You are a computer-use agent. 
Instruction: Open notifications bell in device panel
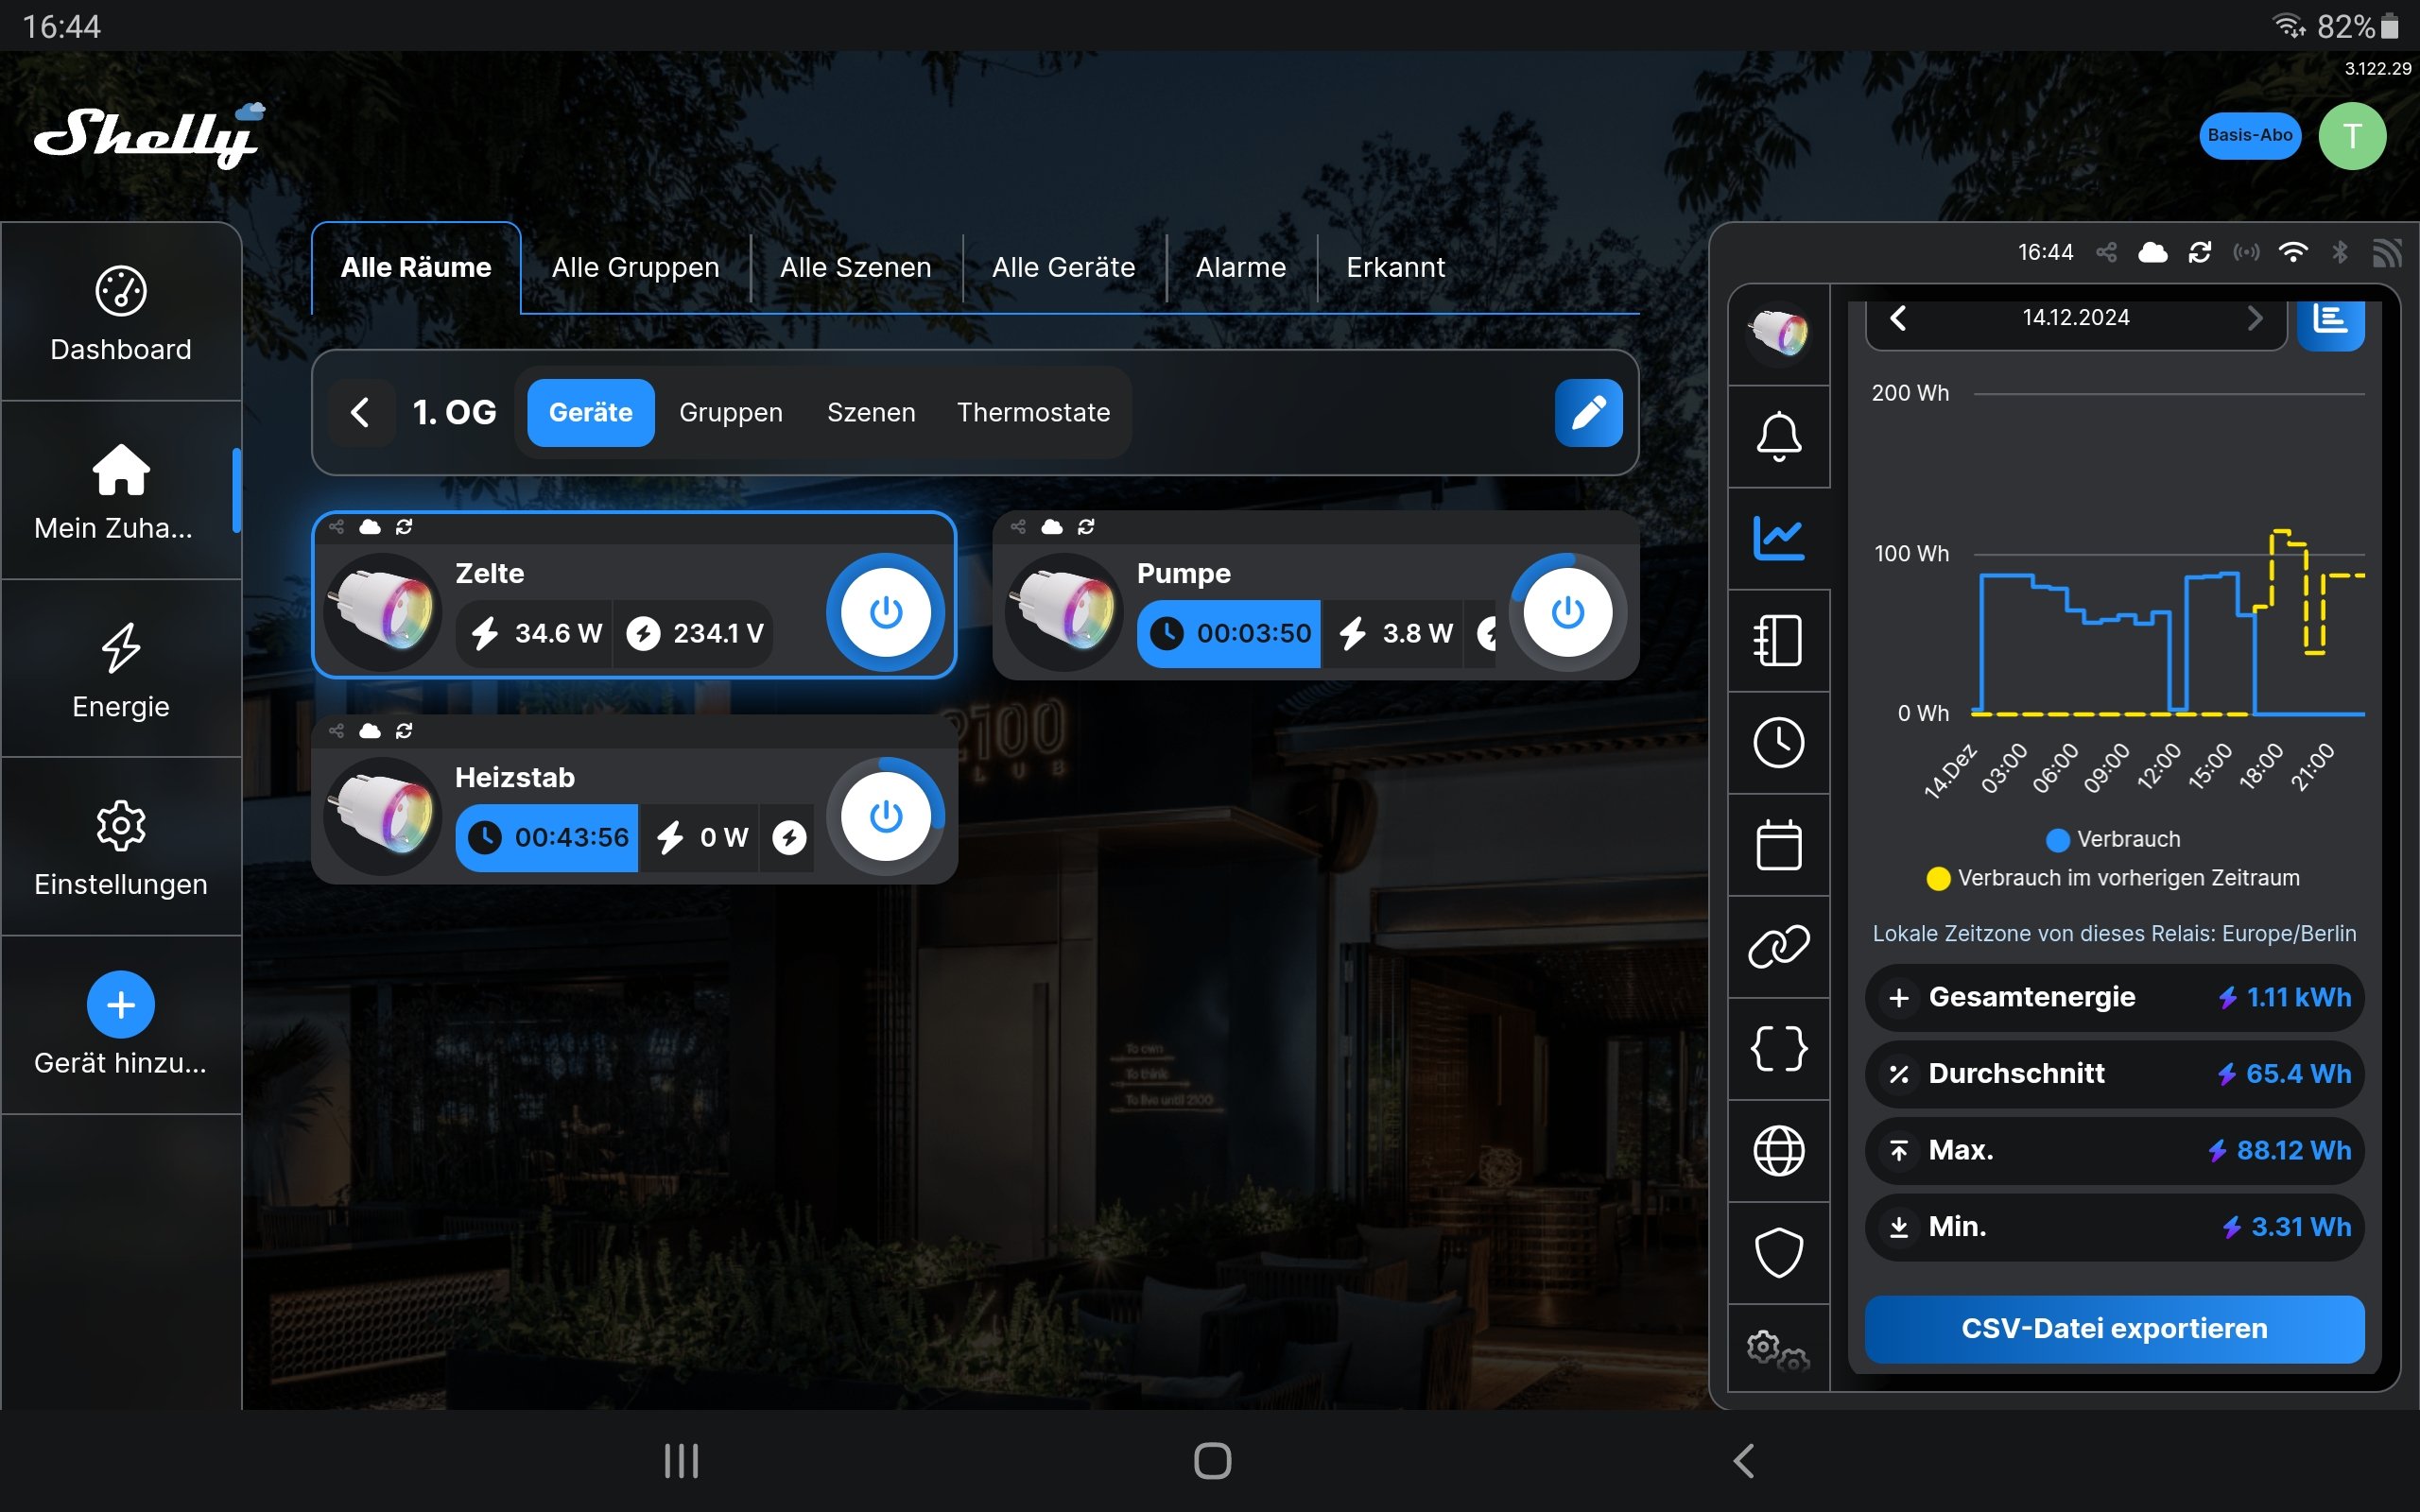[1778, 436]
